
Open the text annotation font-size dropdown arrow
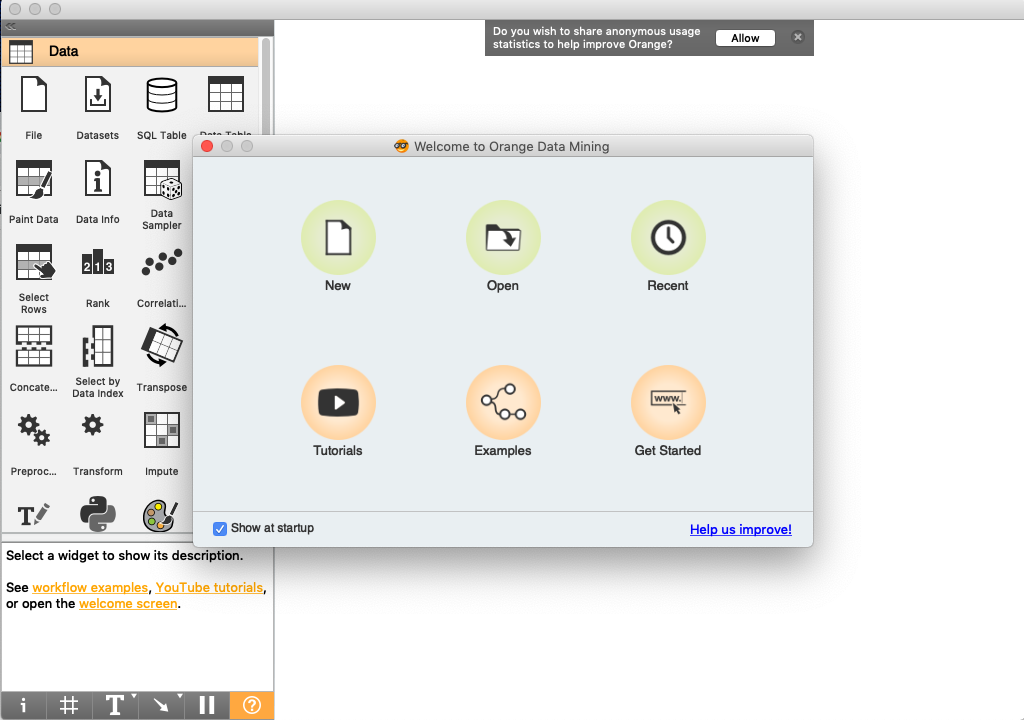tap(134, 696)
